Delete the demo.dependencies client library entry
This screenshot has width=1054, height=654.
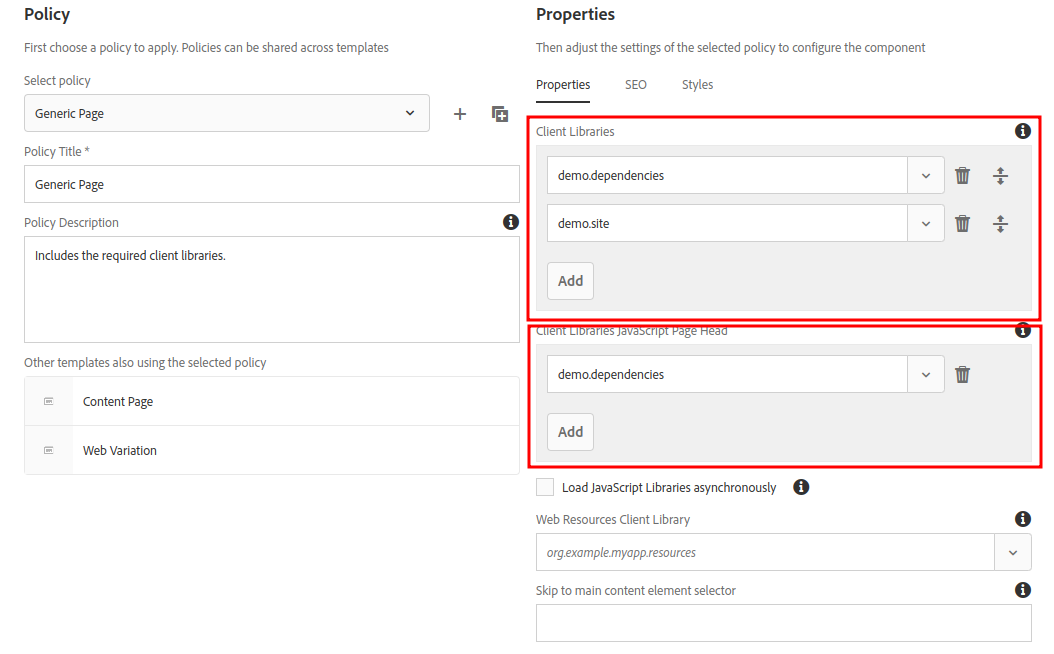pyautogui.click(x=962, y=175)
